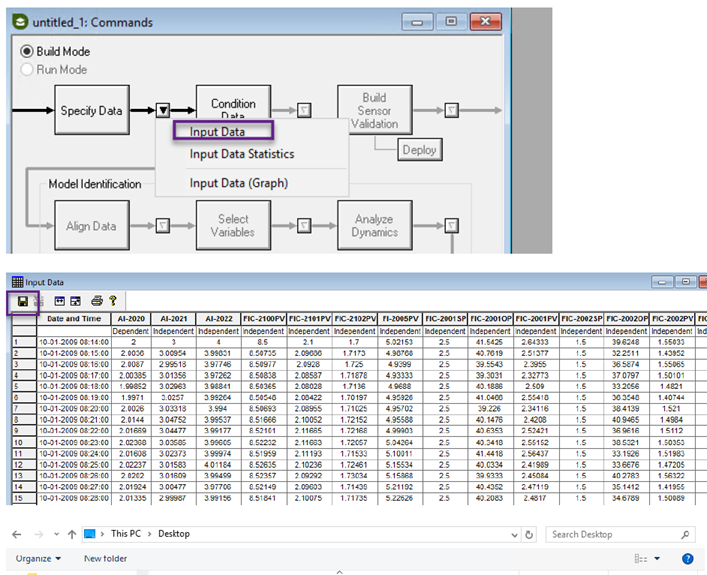Click the search magnifier icon in Search Desktop
The image size is (707, 575).
685,535
